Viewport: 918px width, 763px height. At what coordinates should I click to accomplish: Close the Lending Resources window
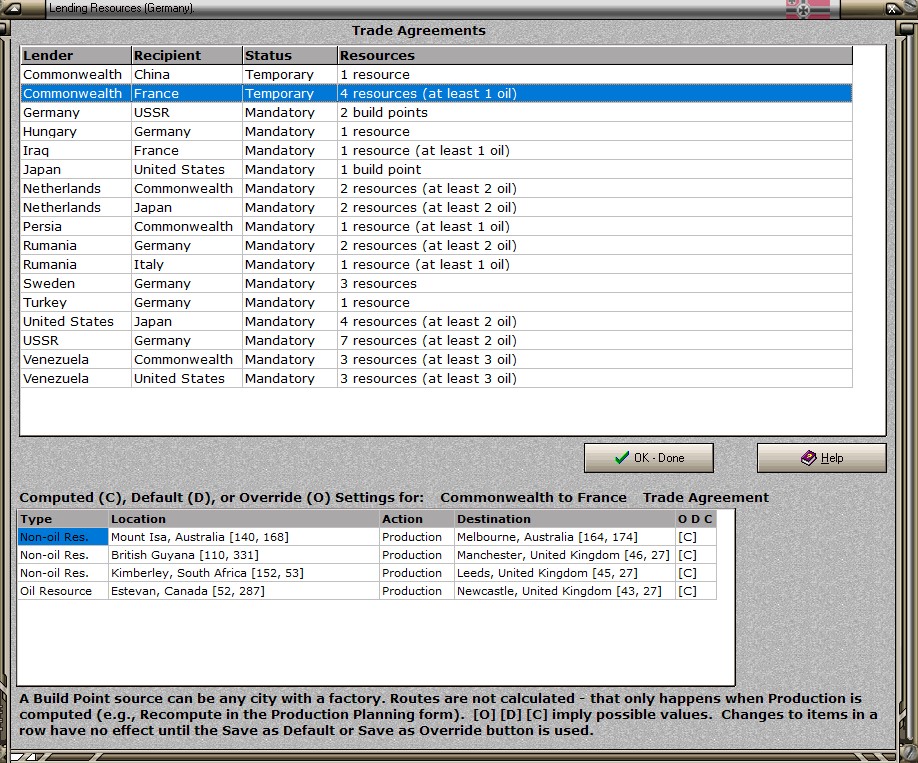click(892, 9)
